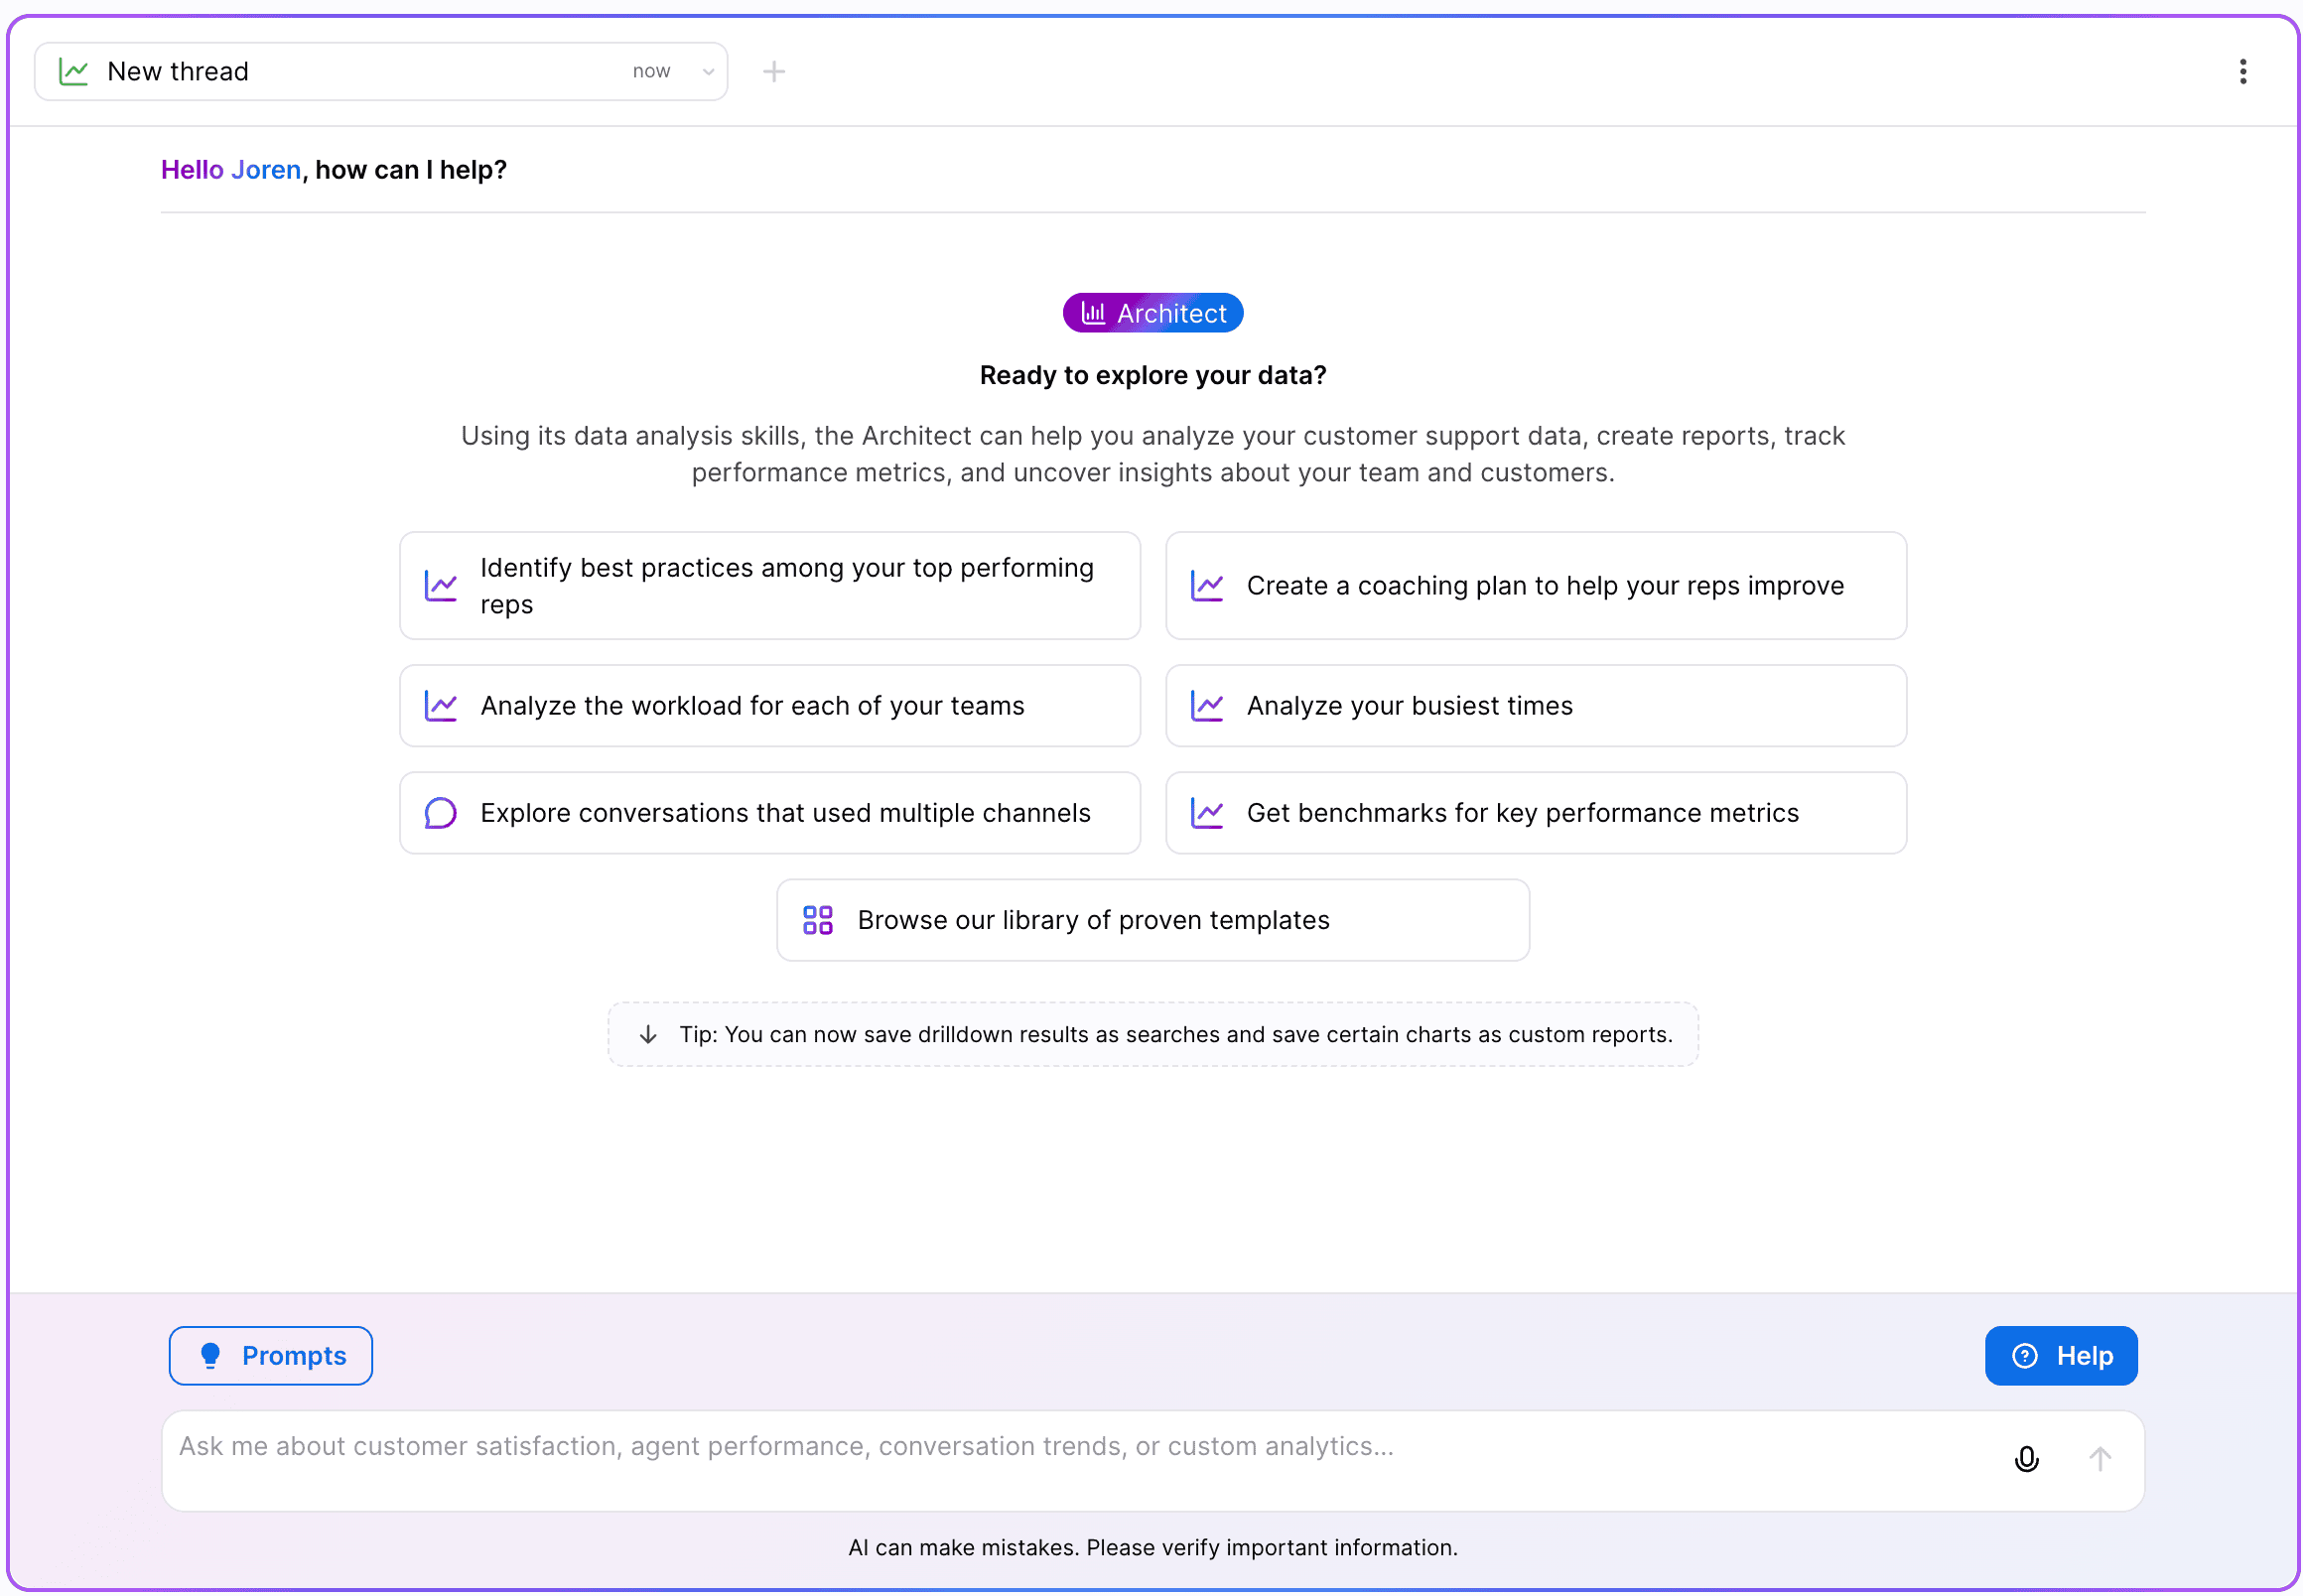Click the microphone voice input icon

(2025, 1459)
